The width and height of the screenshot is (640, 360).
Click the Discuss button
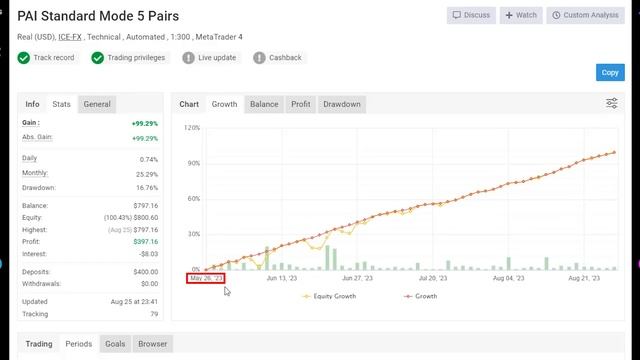point(471,15)
